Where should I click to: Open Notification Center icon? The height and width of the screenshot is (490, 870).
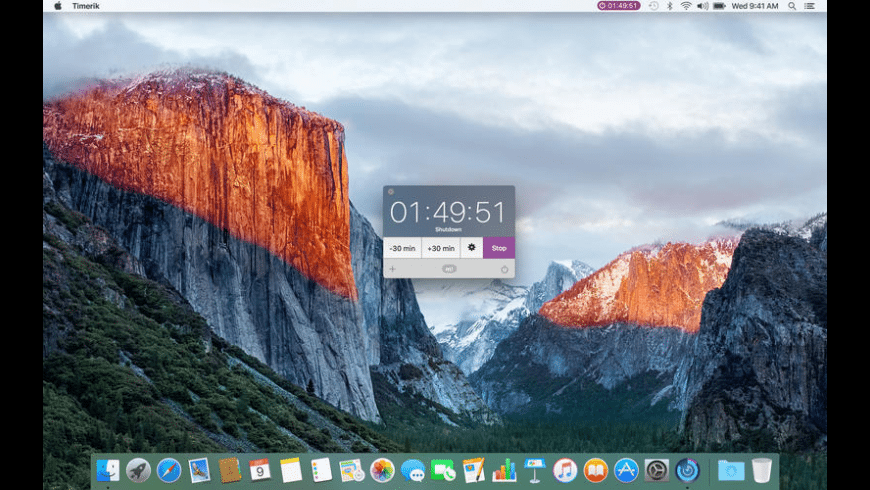pos(810,6)
